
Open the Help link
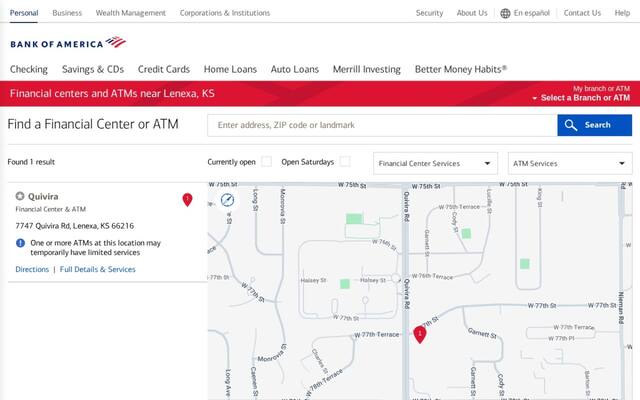pyautogui.click(x=622, y=13)
